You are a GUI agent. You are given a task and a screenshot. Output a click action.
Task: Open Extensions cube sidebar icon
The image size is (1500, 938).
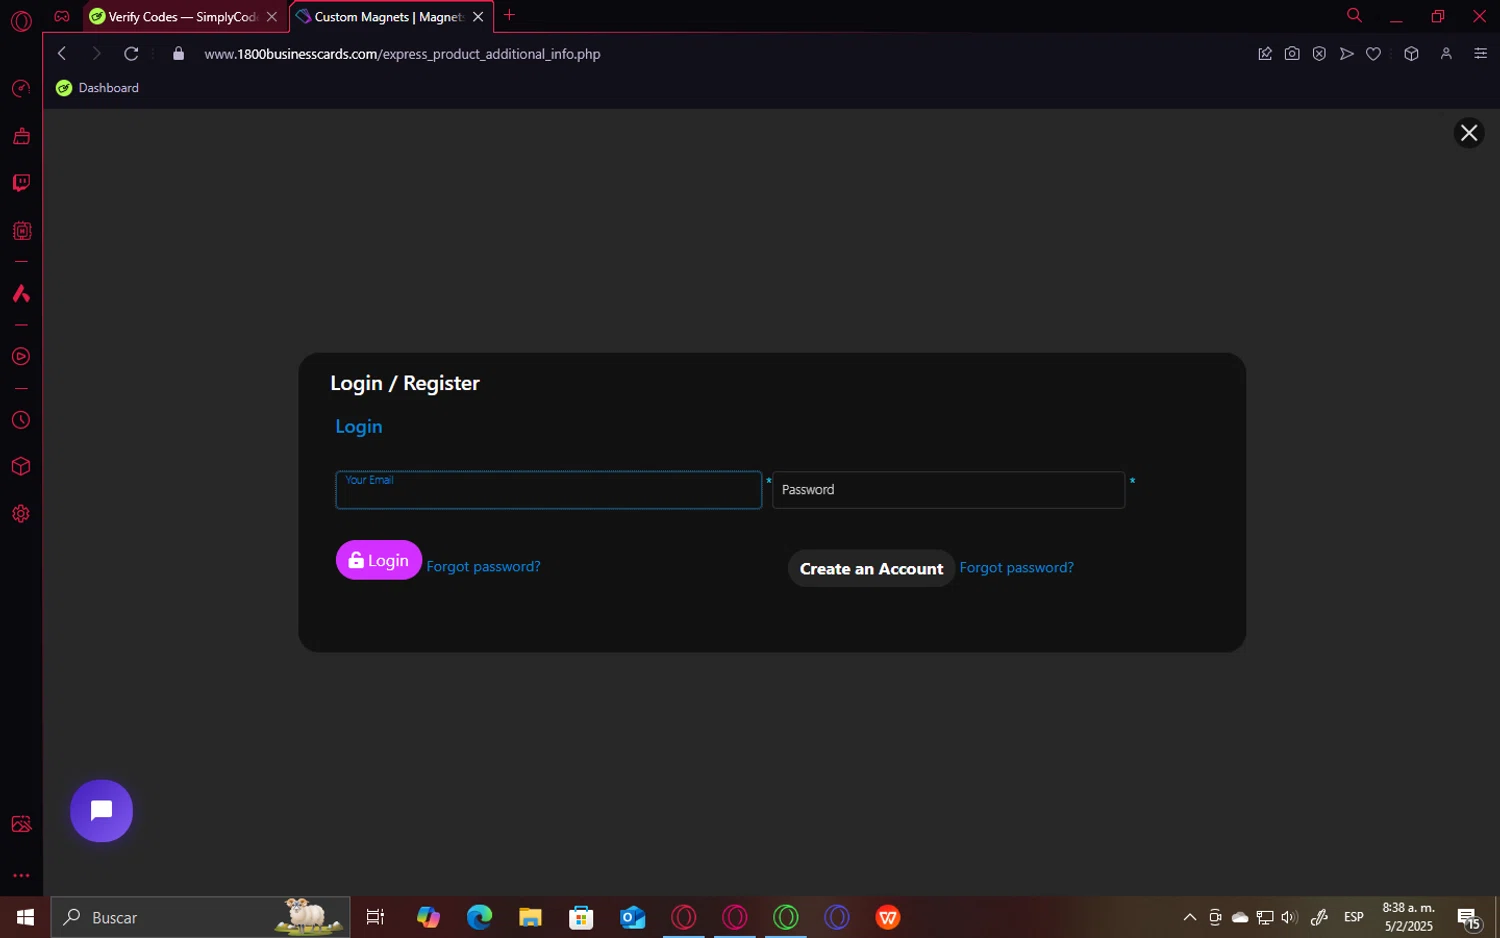21,467
